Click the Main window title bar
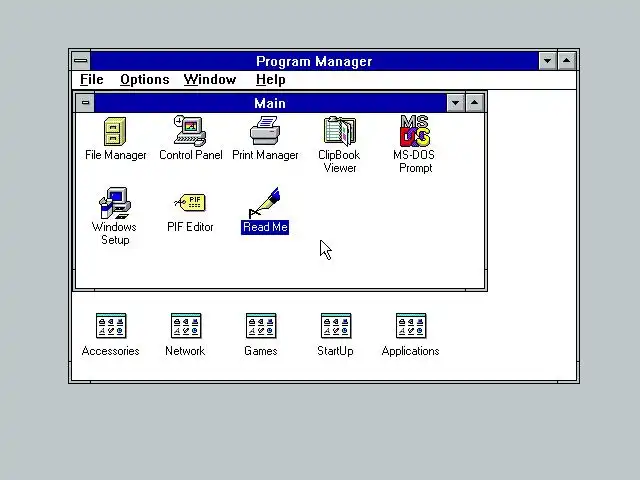The height and width of the screenshot is (480, 640). [x=270, y=103]
